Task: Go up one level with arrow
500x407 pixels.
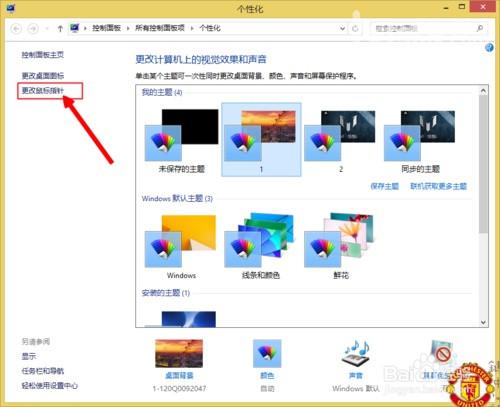Action: point(60,29)
